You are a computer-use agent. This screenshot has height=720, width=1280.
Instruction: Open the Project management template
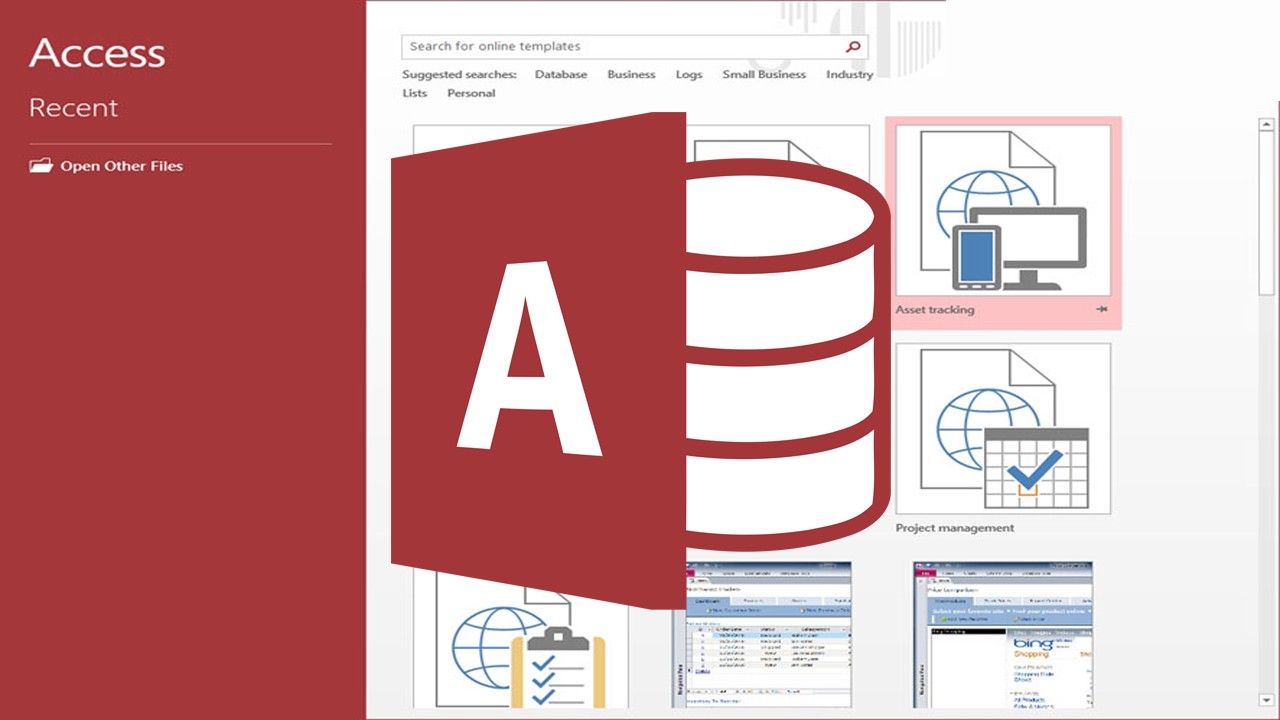click(x=1003, y=430)
